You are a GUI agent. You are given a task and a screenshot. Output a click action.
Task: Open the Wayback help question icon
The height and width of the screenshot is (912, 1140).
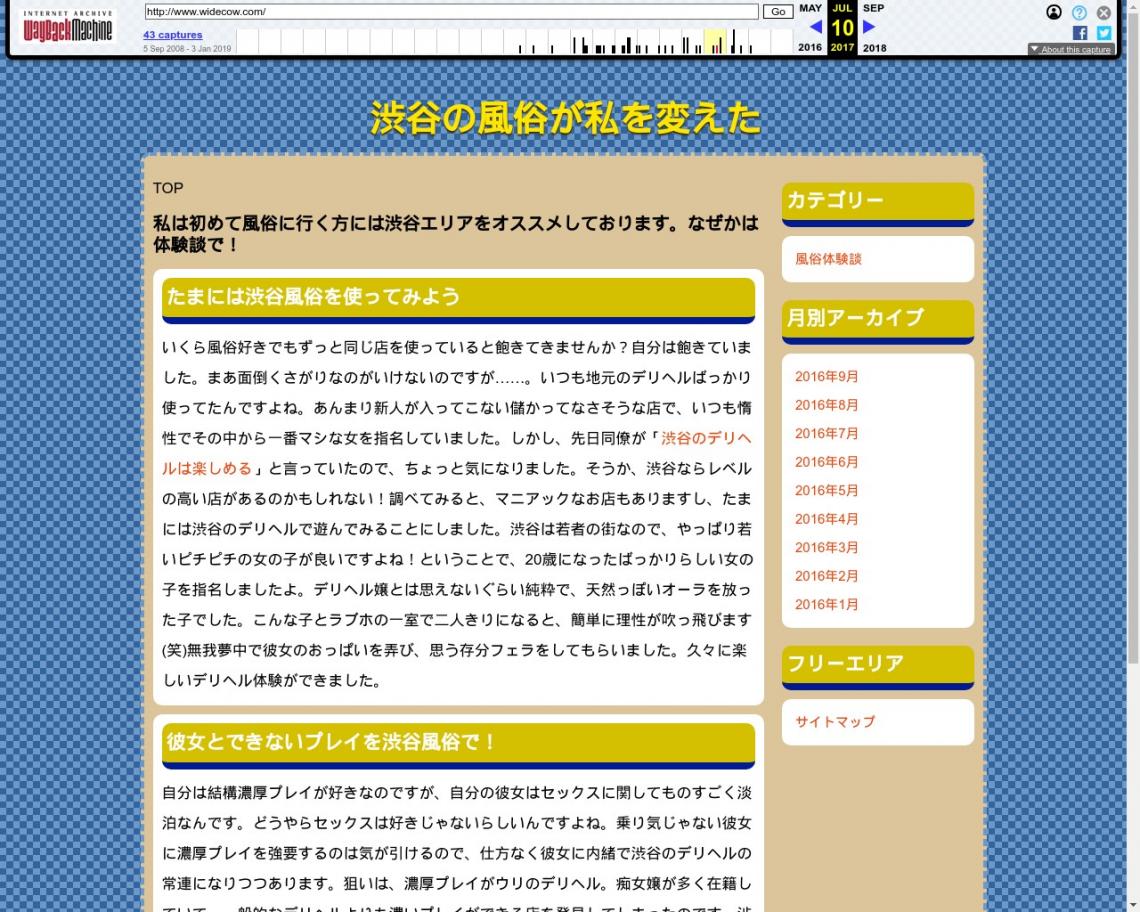coord(1079,12)
